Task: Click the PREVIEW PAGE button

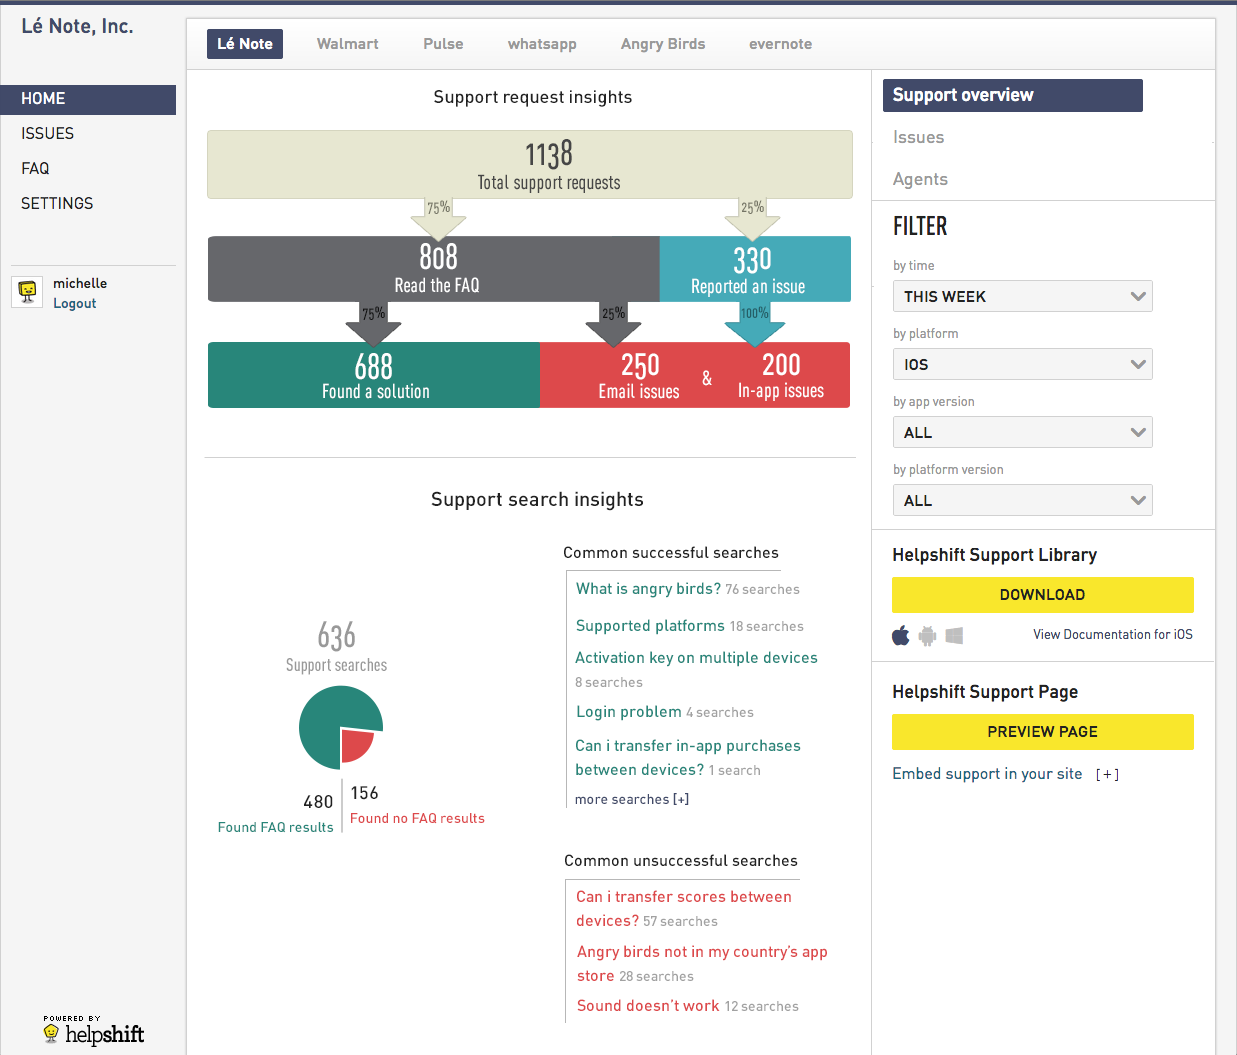Action: tap(1042, 732)
